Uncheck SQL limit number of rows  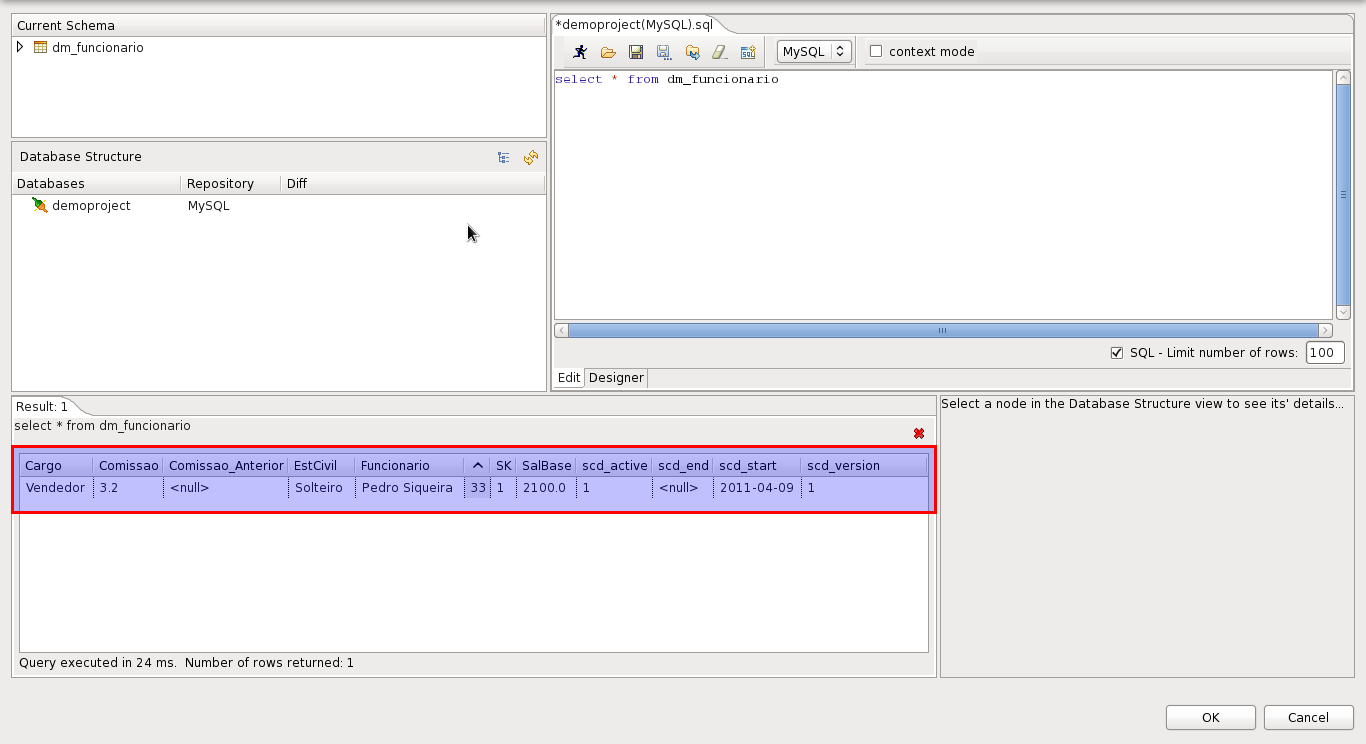click(x=1117, y=353)
